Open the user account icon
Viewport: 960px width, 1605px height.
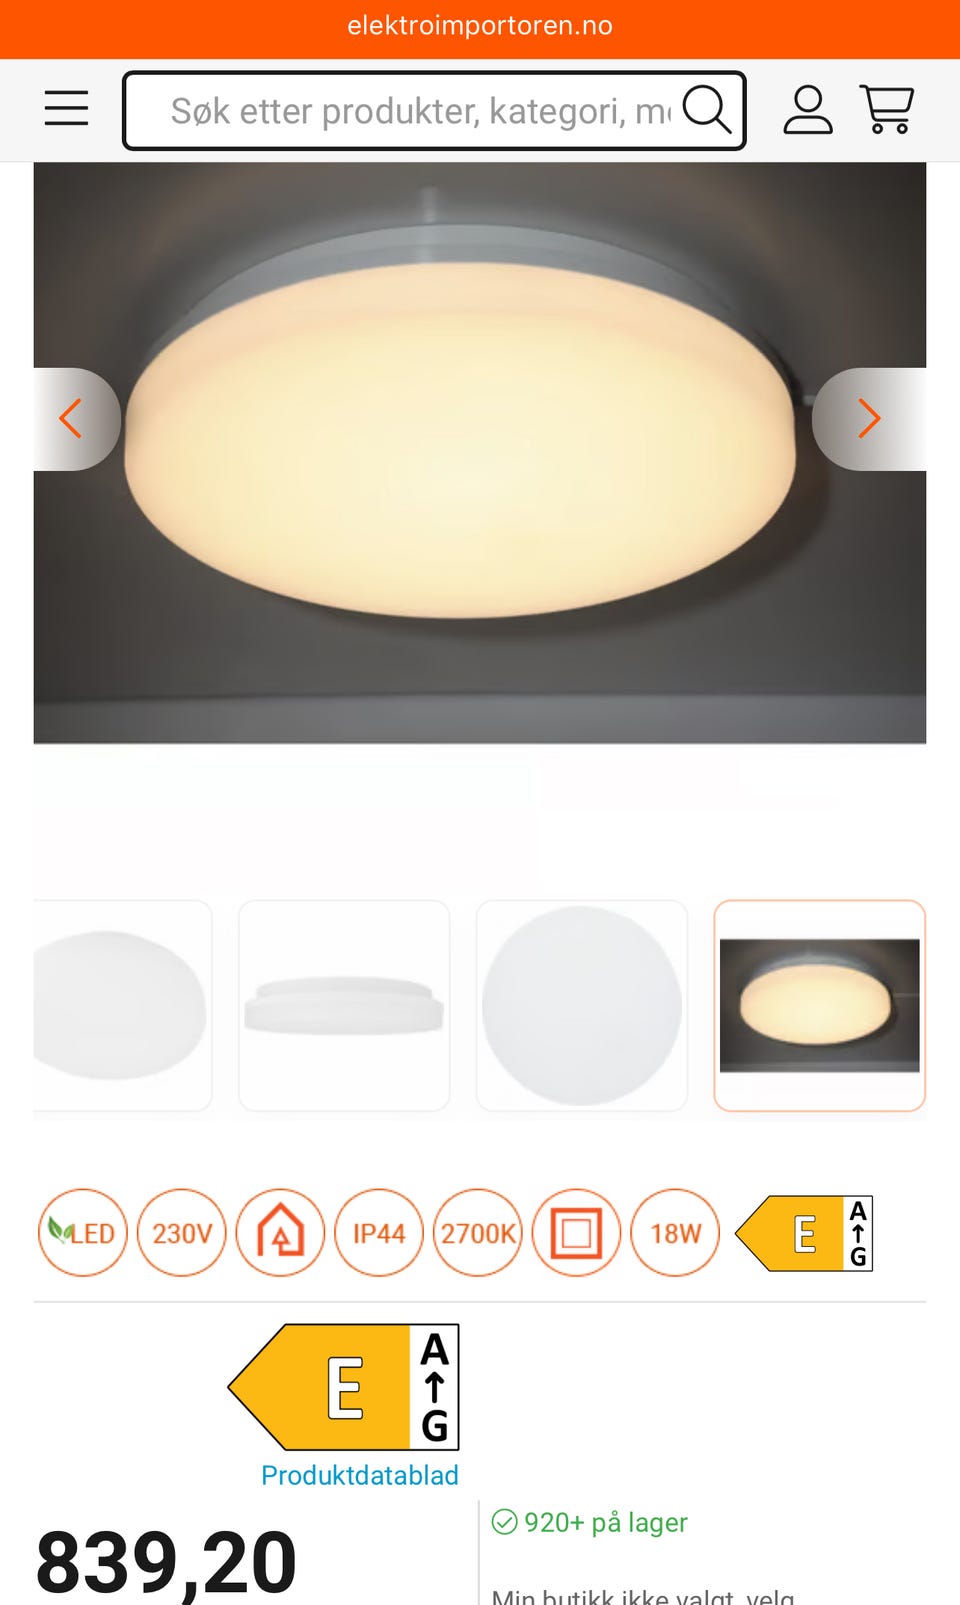[807, 109]
